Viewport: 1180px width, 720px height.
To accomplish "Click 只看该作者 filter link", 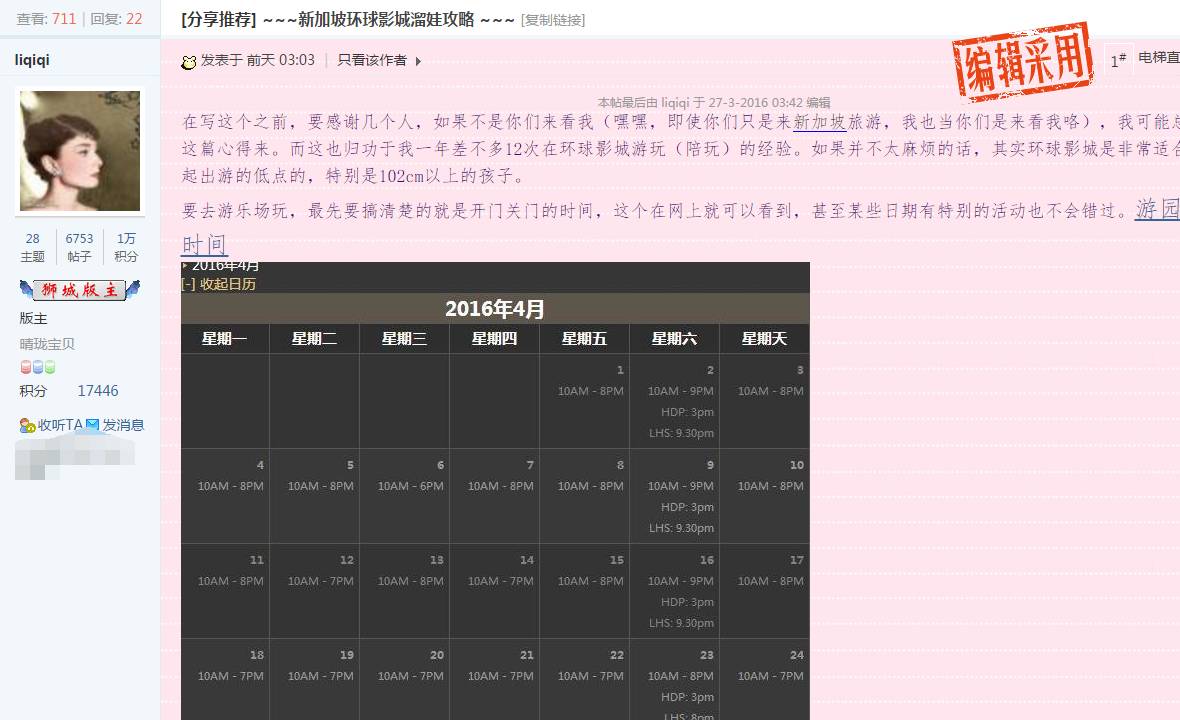I will [x=372, y=60].
